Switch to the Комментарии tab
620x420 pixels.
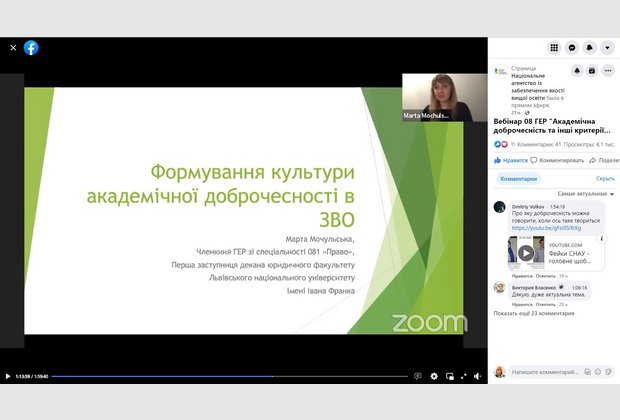[519, 179]
